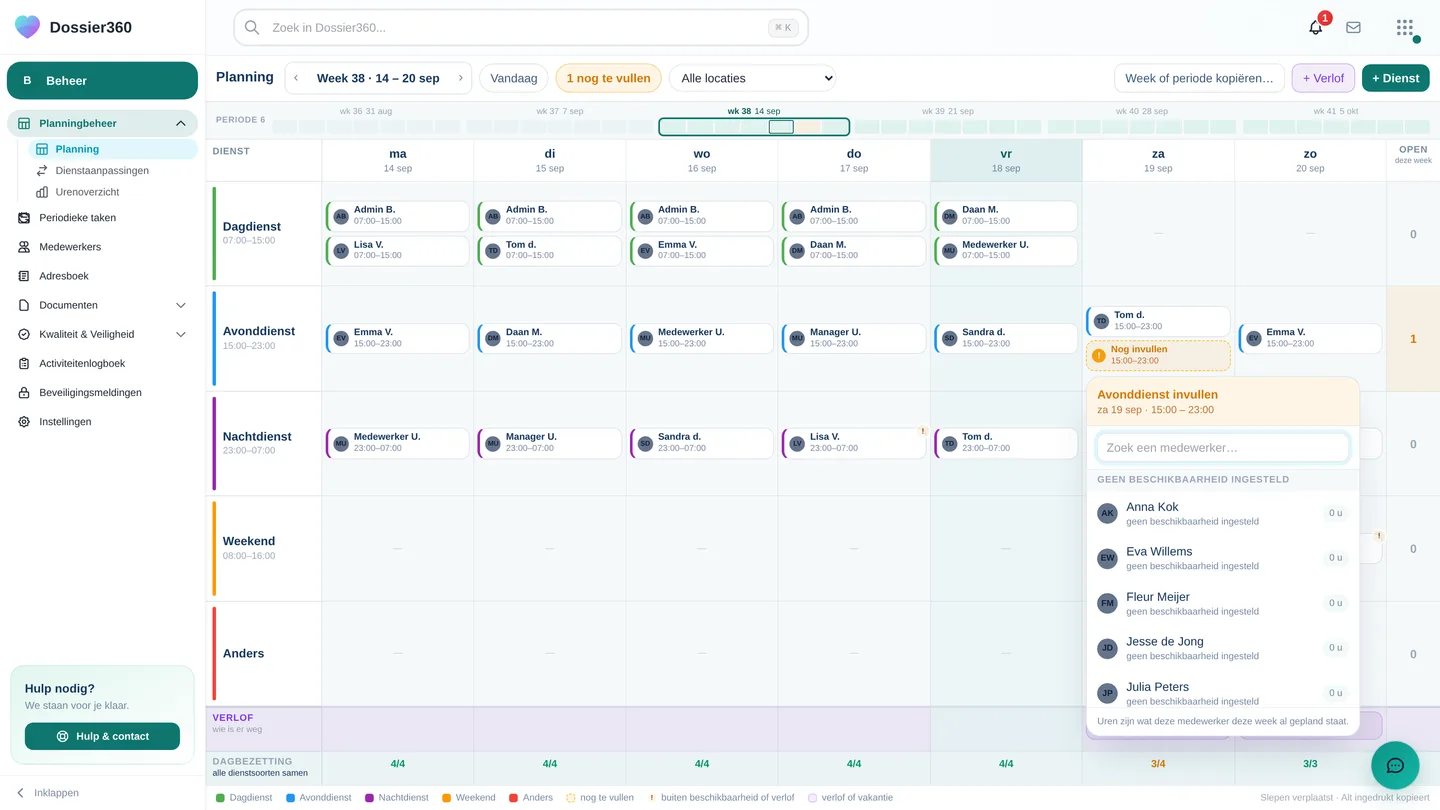Go to next week with right chevron

click(460, 78)
